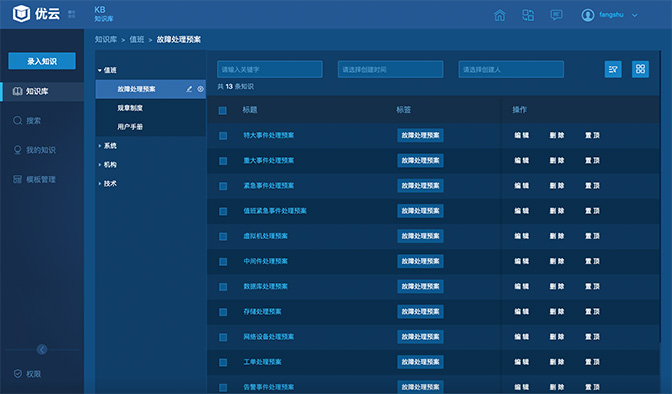The width and height of the screenshot is (672, 394).
Task: Click 删除 for 重大事件处理预案
Action: 557,160
